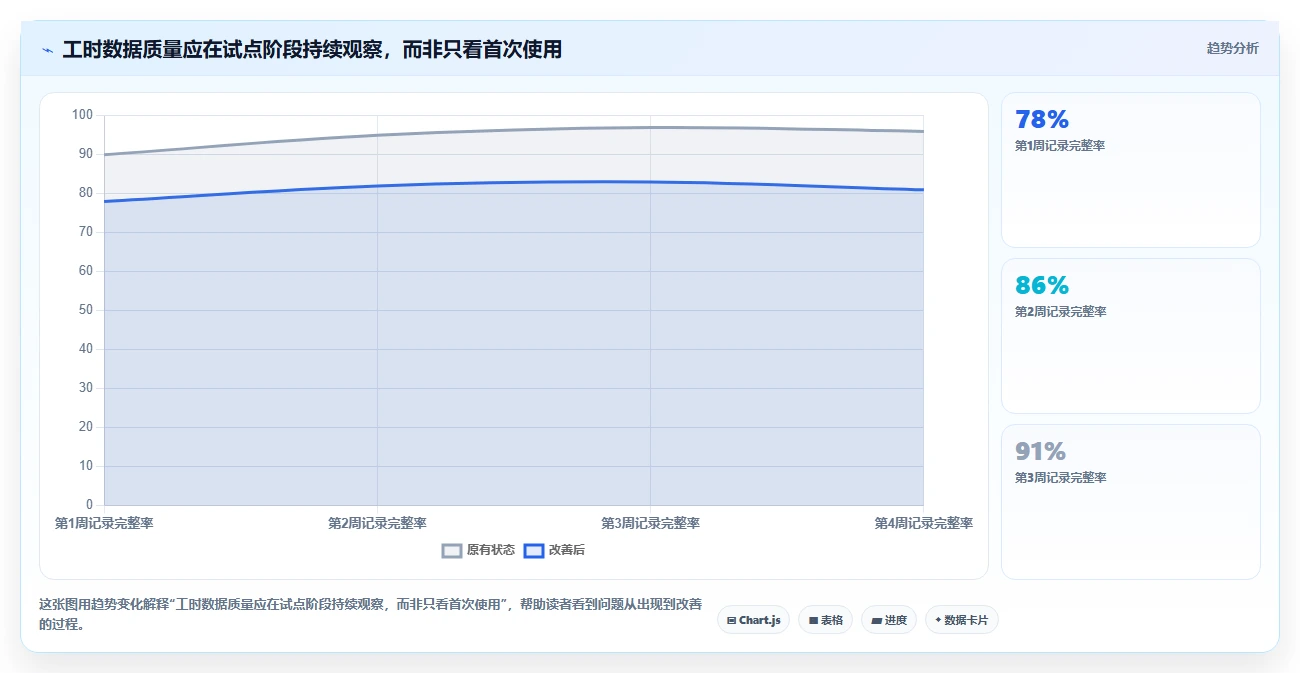Click x-axis label 第2周记录完整率

377,523
